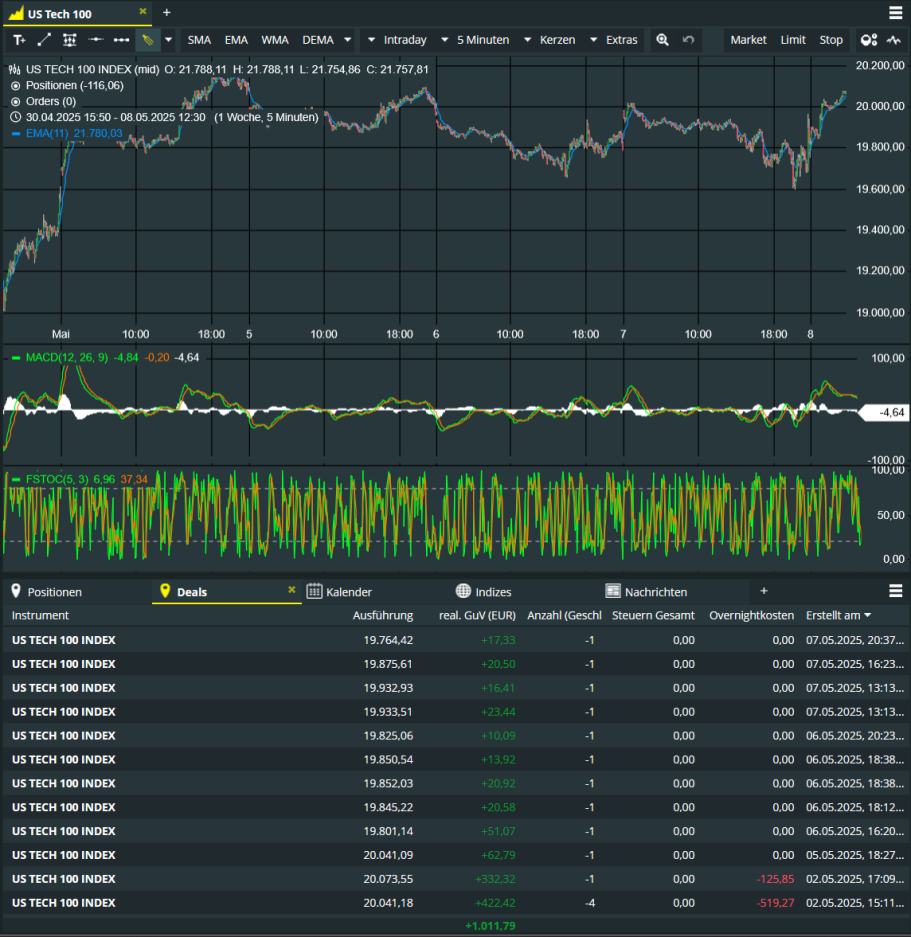Viewport: 911px width, 937px height.
Task: Close the Deals tab
Action: coord(292,590)
